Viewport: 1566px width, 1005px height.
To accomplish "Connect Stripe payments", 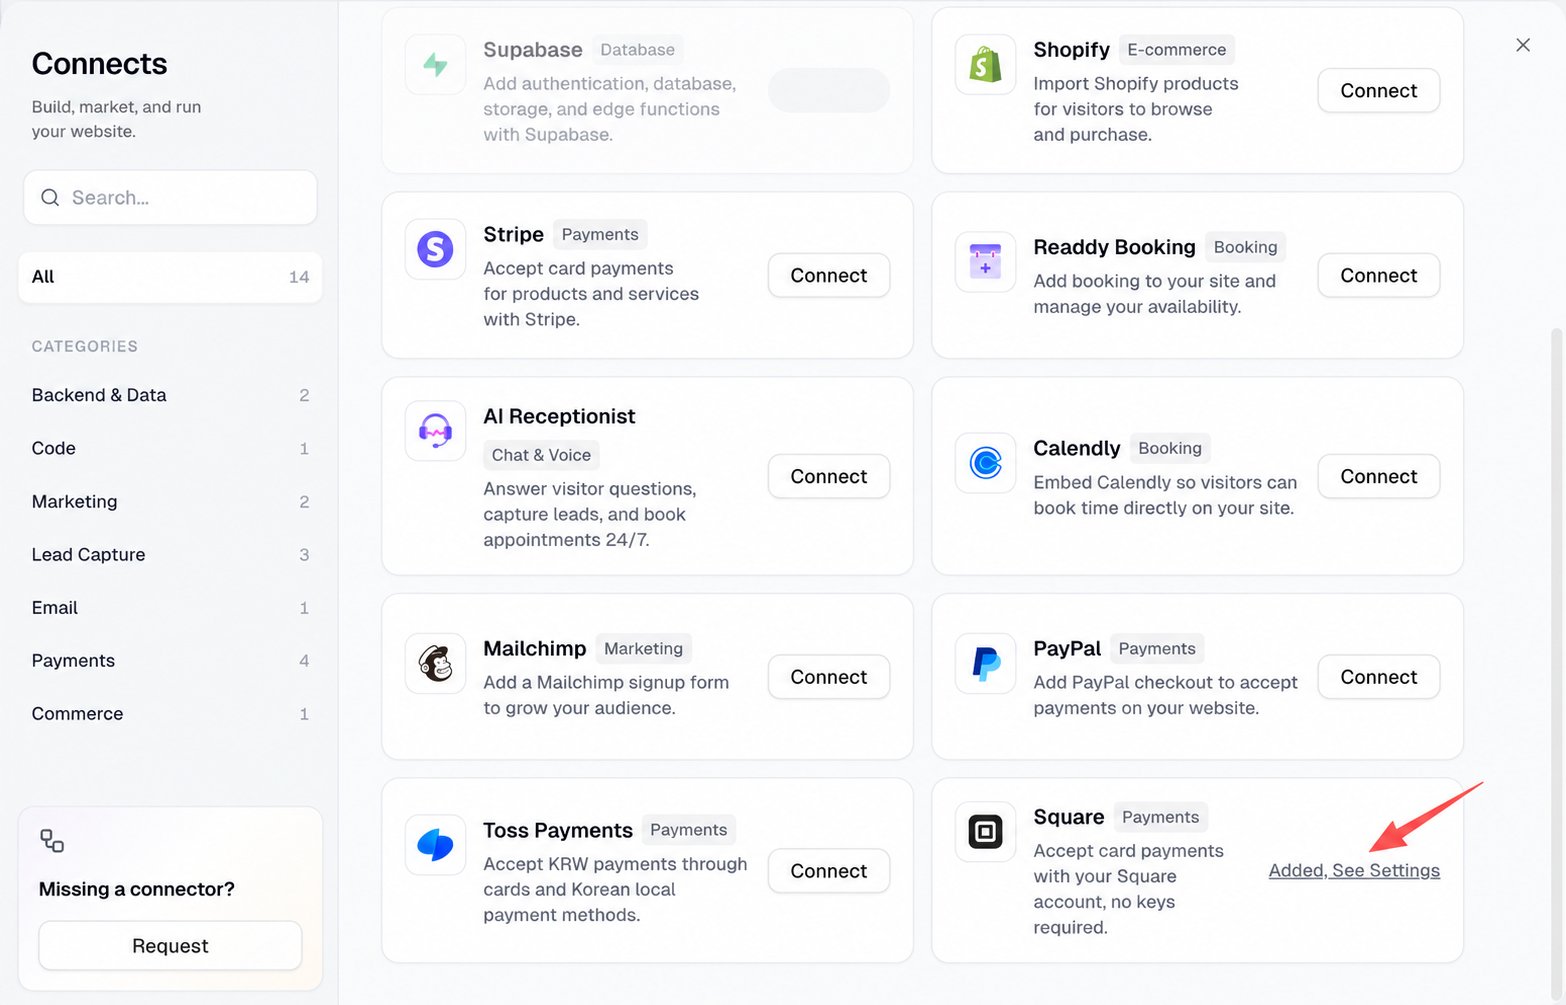I will (829, 276).
